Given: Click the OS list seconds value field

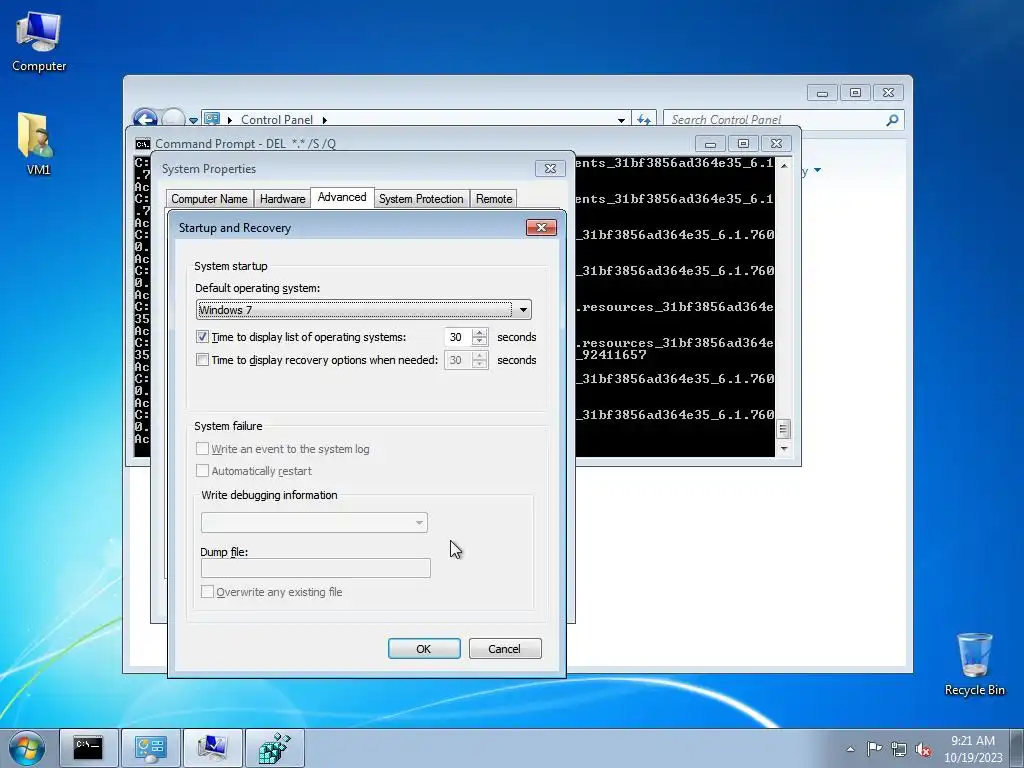Looking at the screenshot, I should 458,337.
